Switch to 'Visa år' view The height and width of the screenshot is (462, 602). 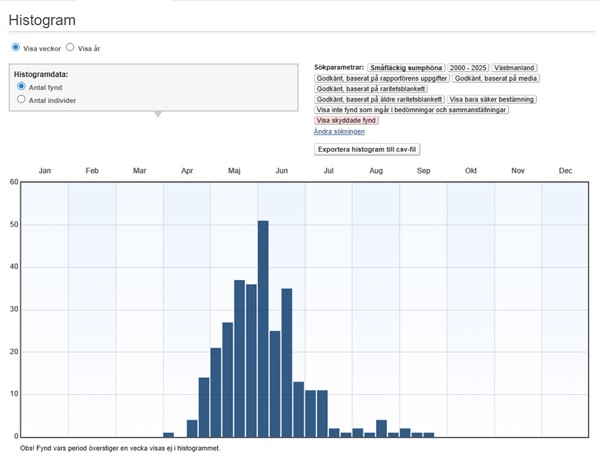click(70, 47)
